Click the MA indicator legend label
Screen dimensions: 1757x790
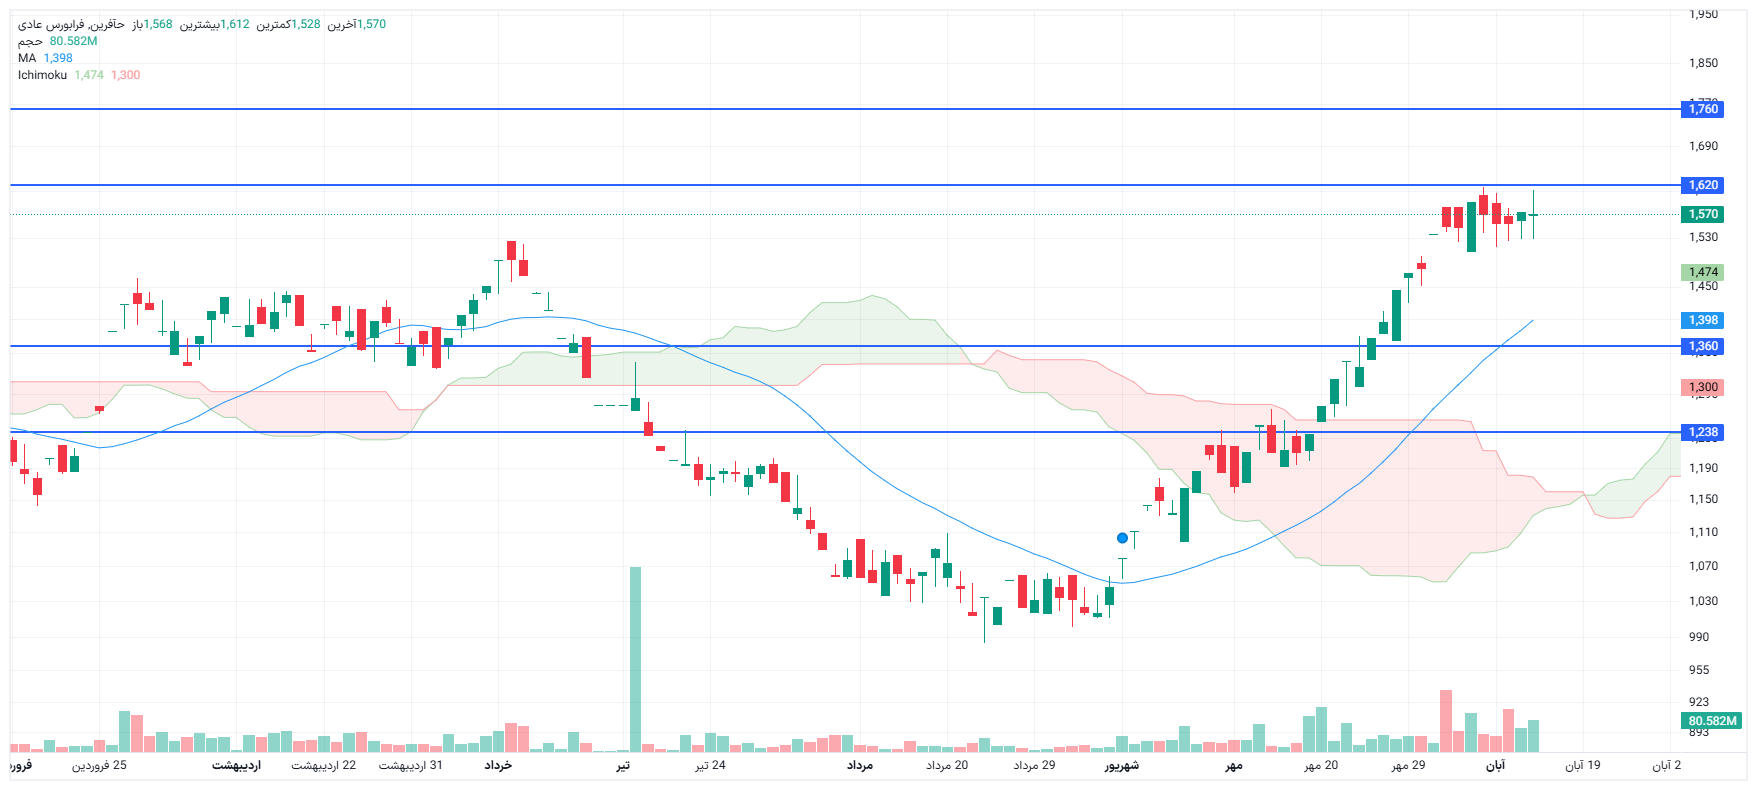pyautogui.click(x=27, y=58)
